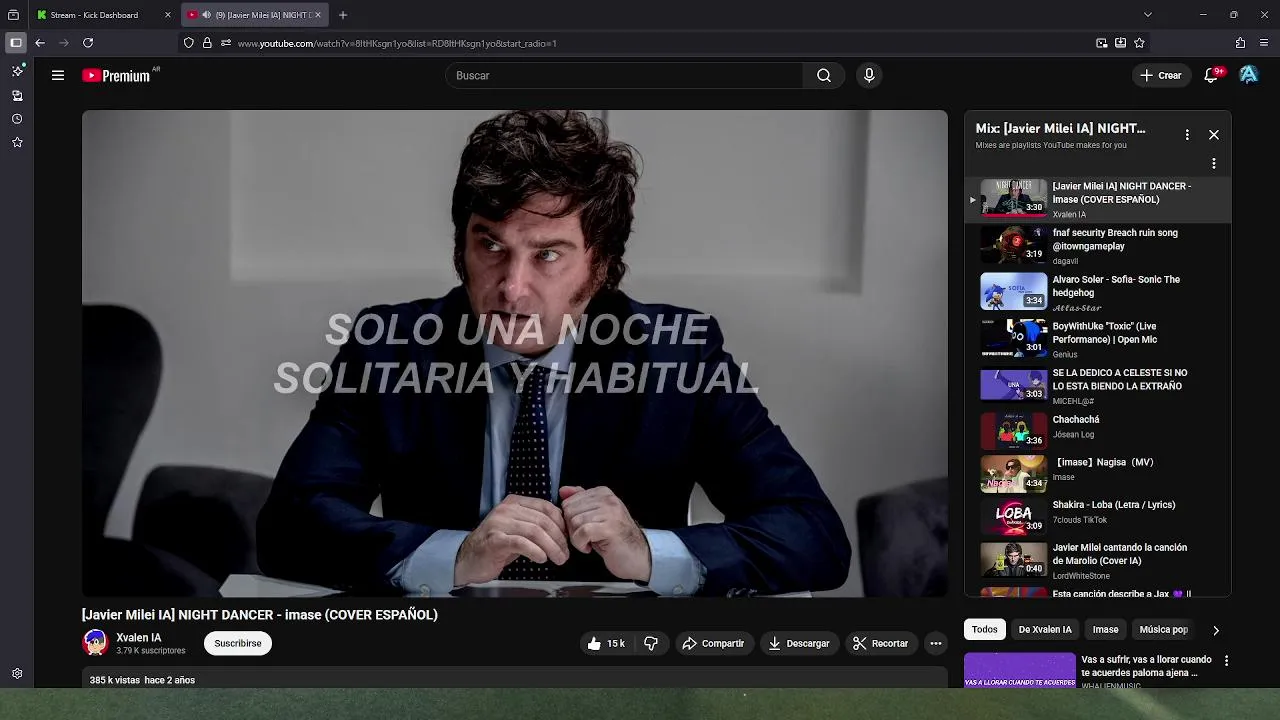This screenshot has height=720, width=1280.
Task: Open the notifications bell
Action: tap(1212, 75)
